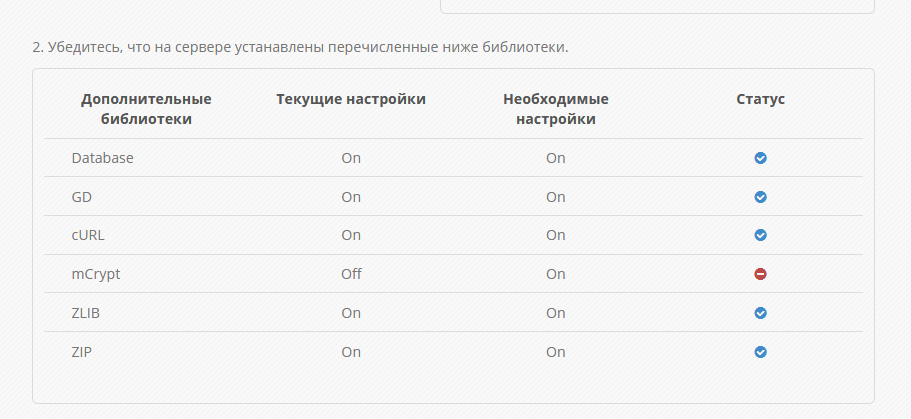Click the step 2 instruction text
Image resolution: width=911 pixels, height=419 pixels.
pos(300,48)
